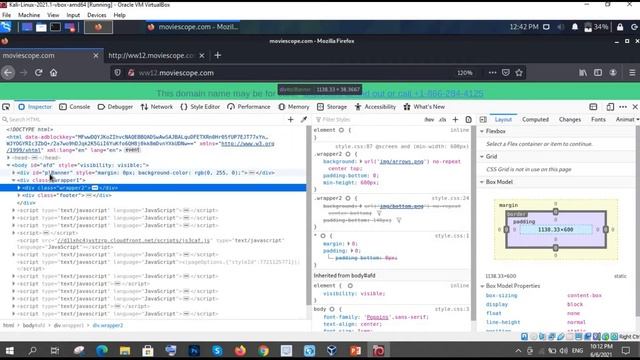Screen dimensions: 640x360
Task: Save page to Pocket
Action: click(x=506, y=73)
